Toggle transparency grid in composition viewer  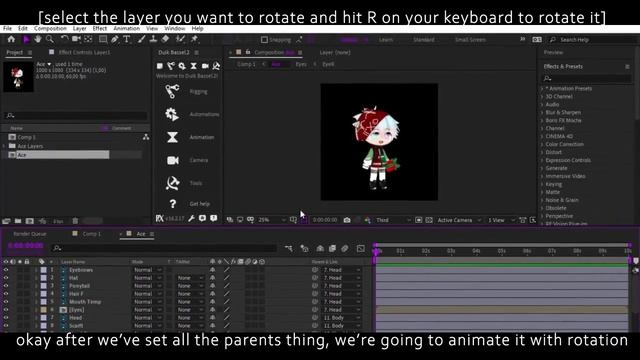[429, 220]
